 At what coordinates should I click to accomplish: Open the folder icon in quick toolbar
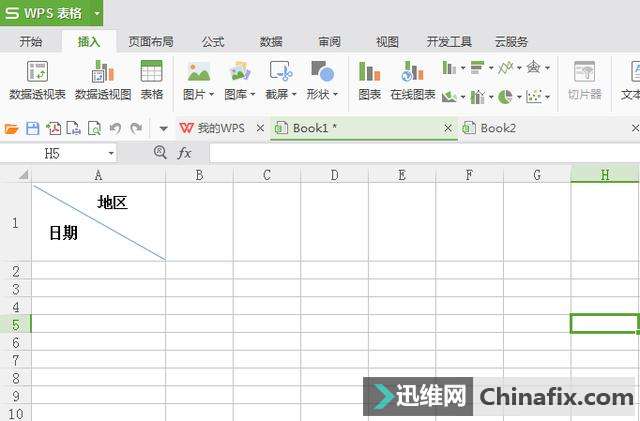(x=12, y=128)
